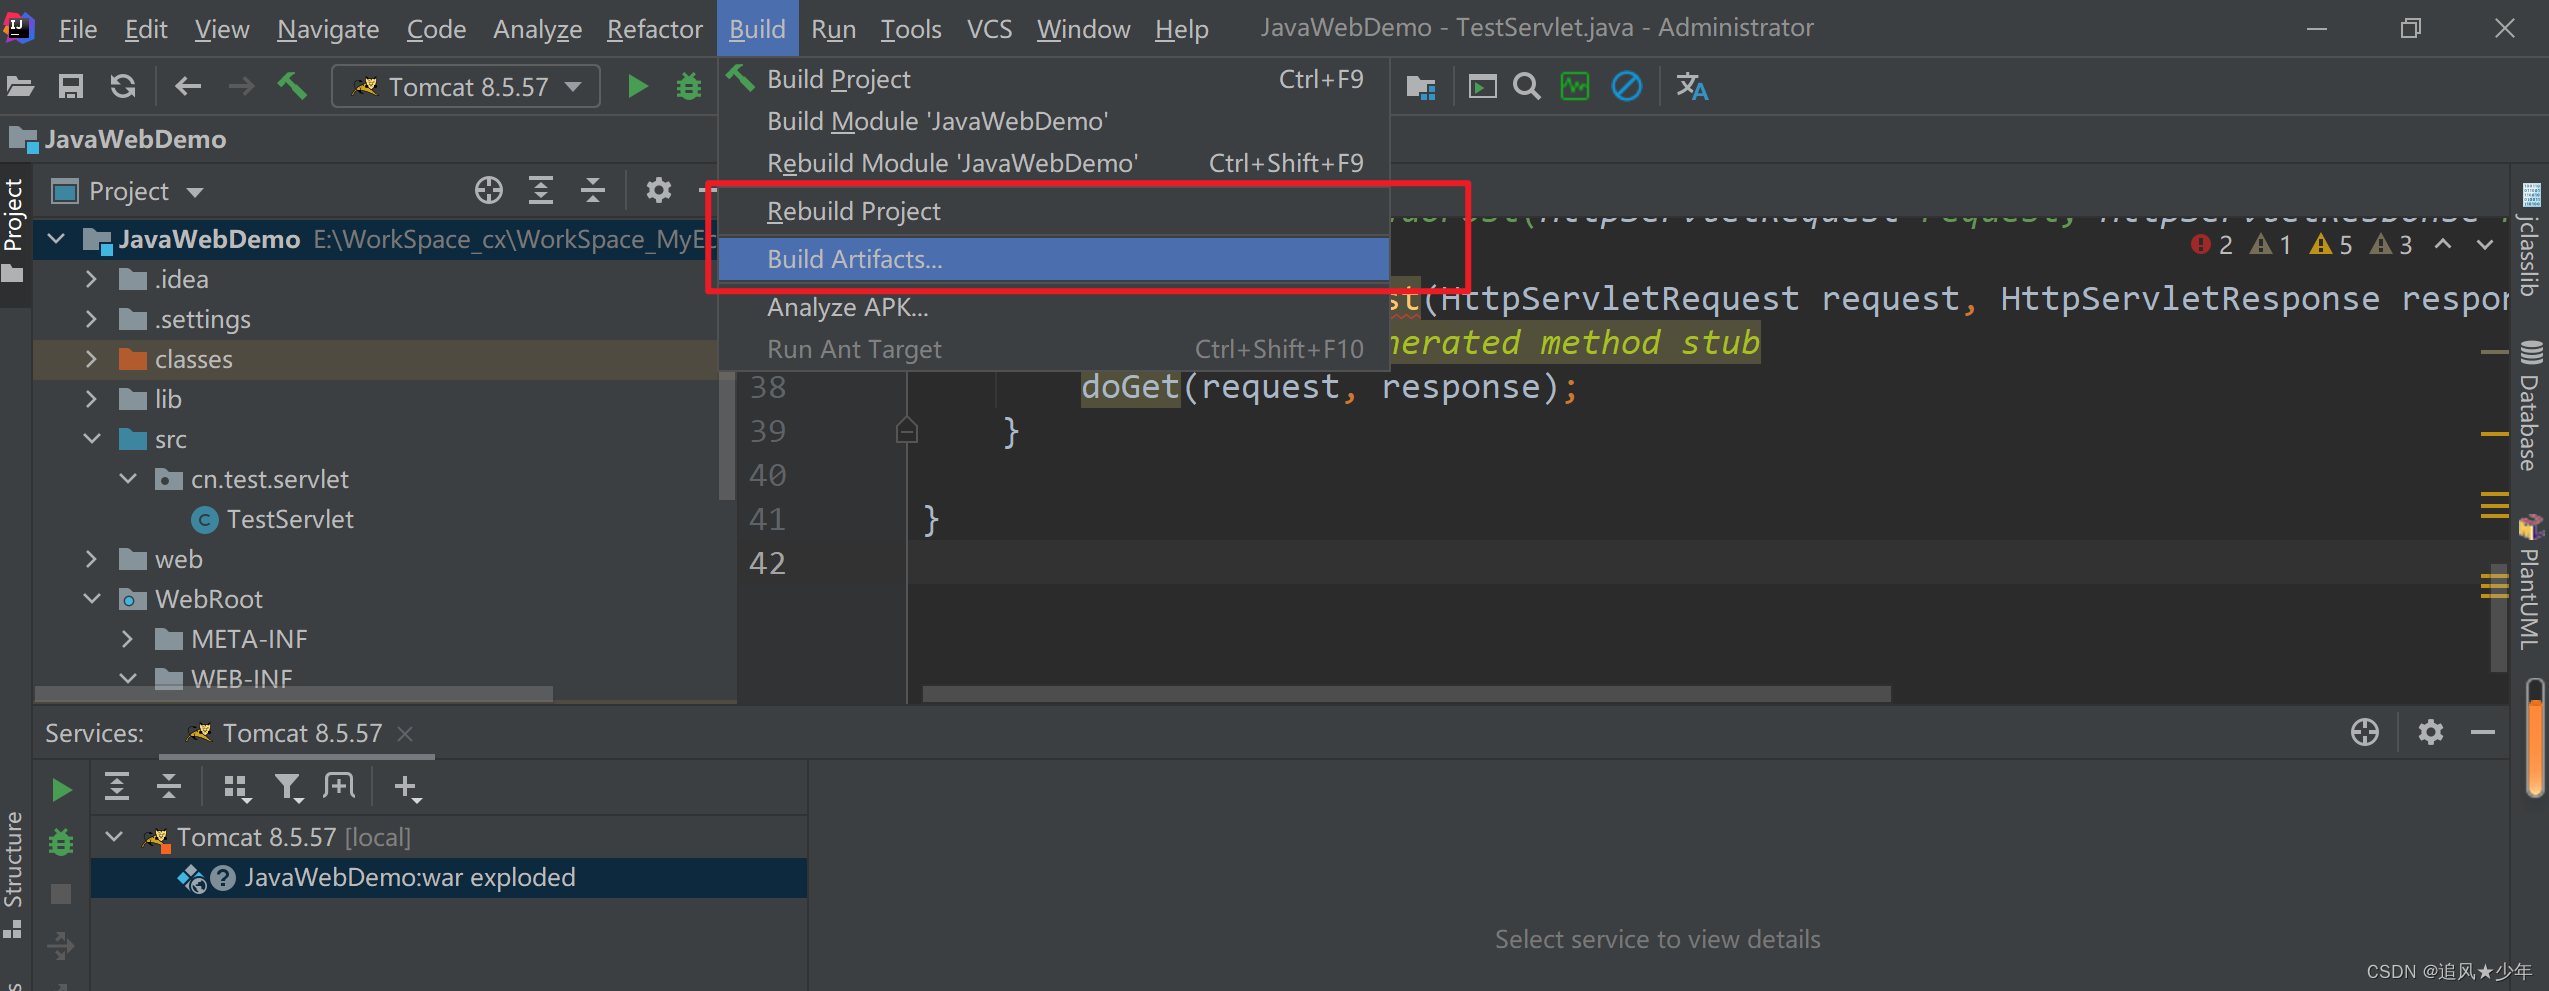
Task: Click the blue circle-slash toolbar icon
Action: point(1627,87)
